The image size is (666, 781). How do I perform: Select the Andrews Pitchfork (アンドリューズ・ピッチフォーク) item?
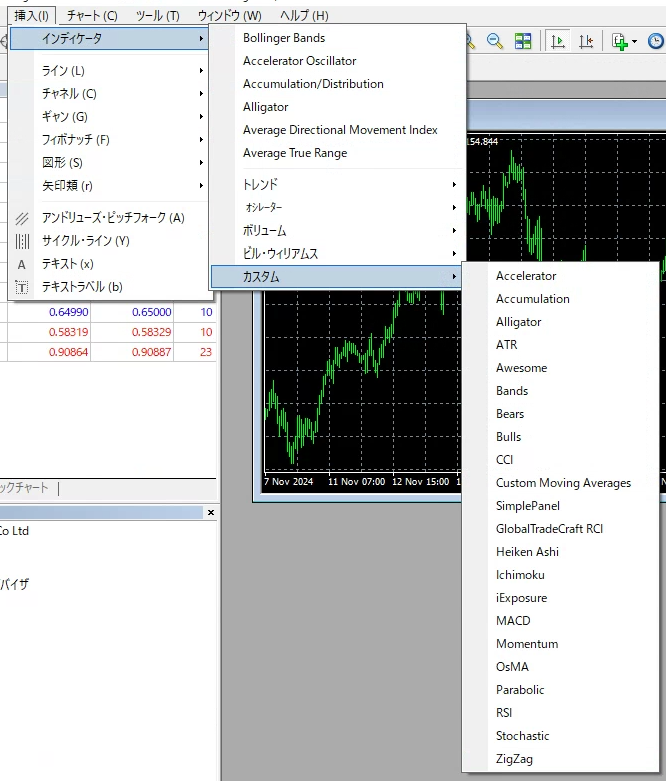click(x=112, y=218)
